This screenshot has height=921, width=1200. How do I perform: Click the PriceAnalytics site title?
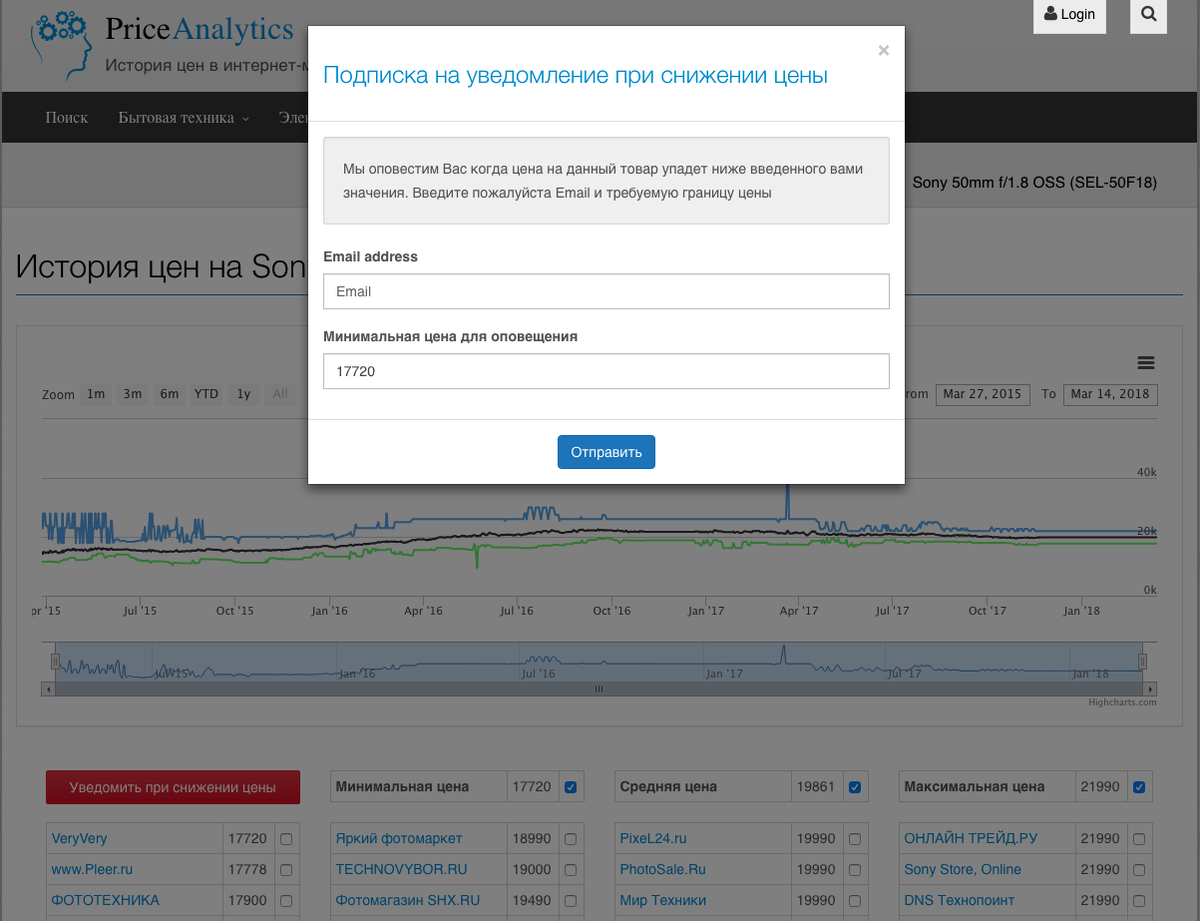199,30
